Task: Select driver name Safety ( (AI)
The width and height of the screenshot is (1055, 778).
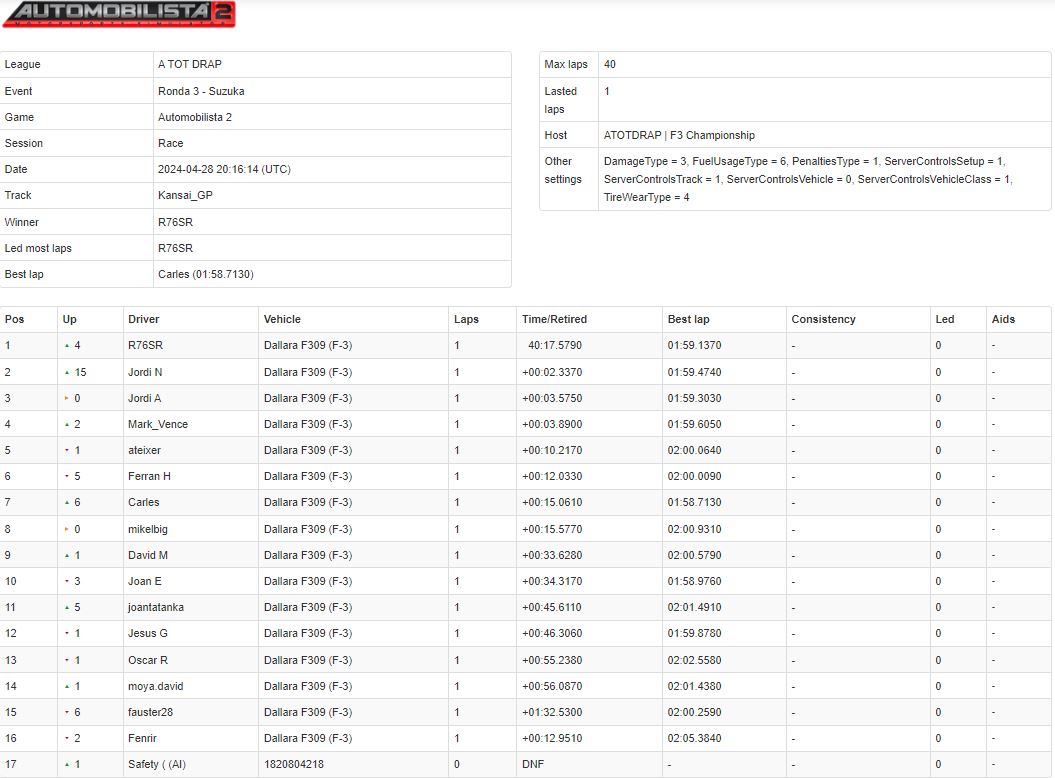Action: pyautogui.click(x=157, y=765)
